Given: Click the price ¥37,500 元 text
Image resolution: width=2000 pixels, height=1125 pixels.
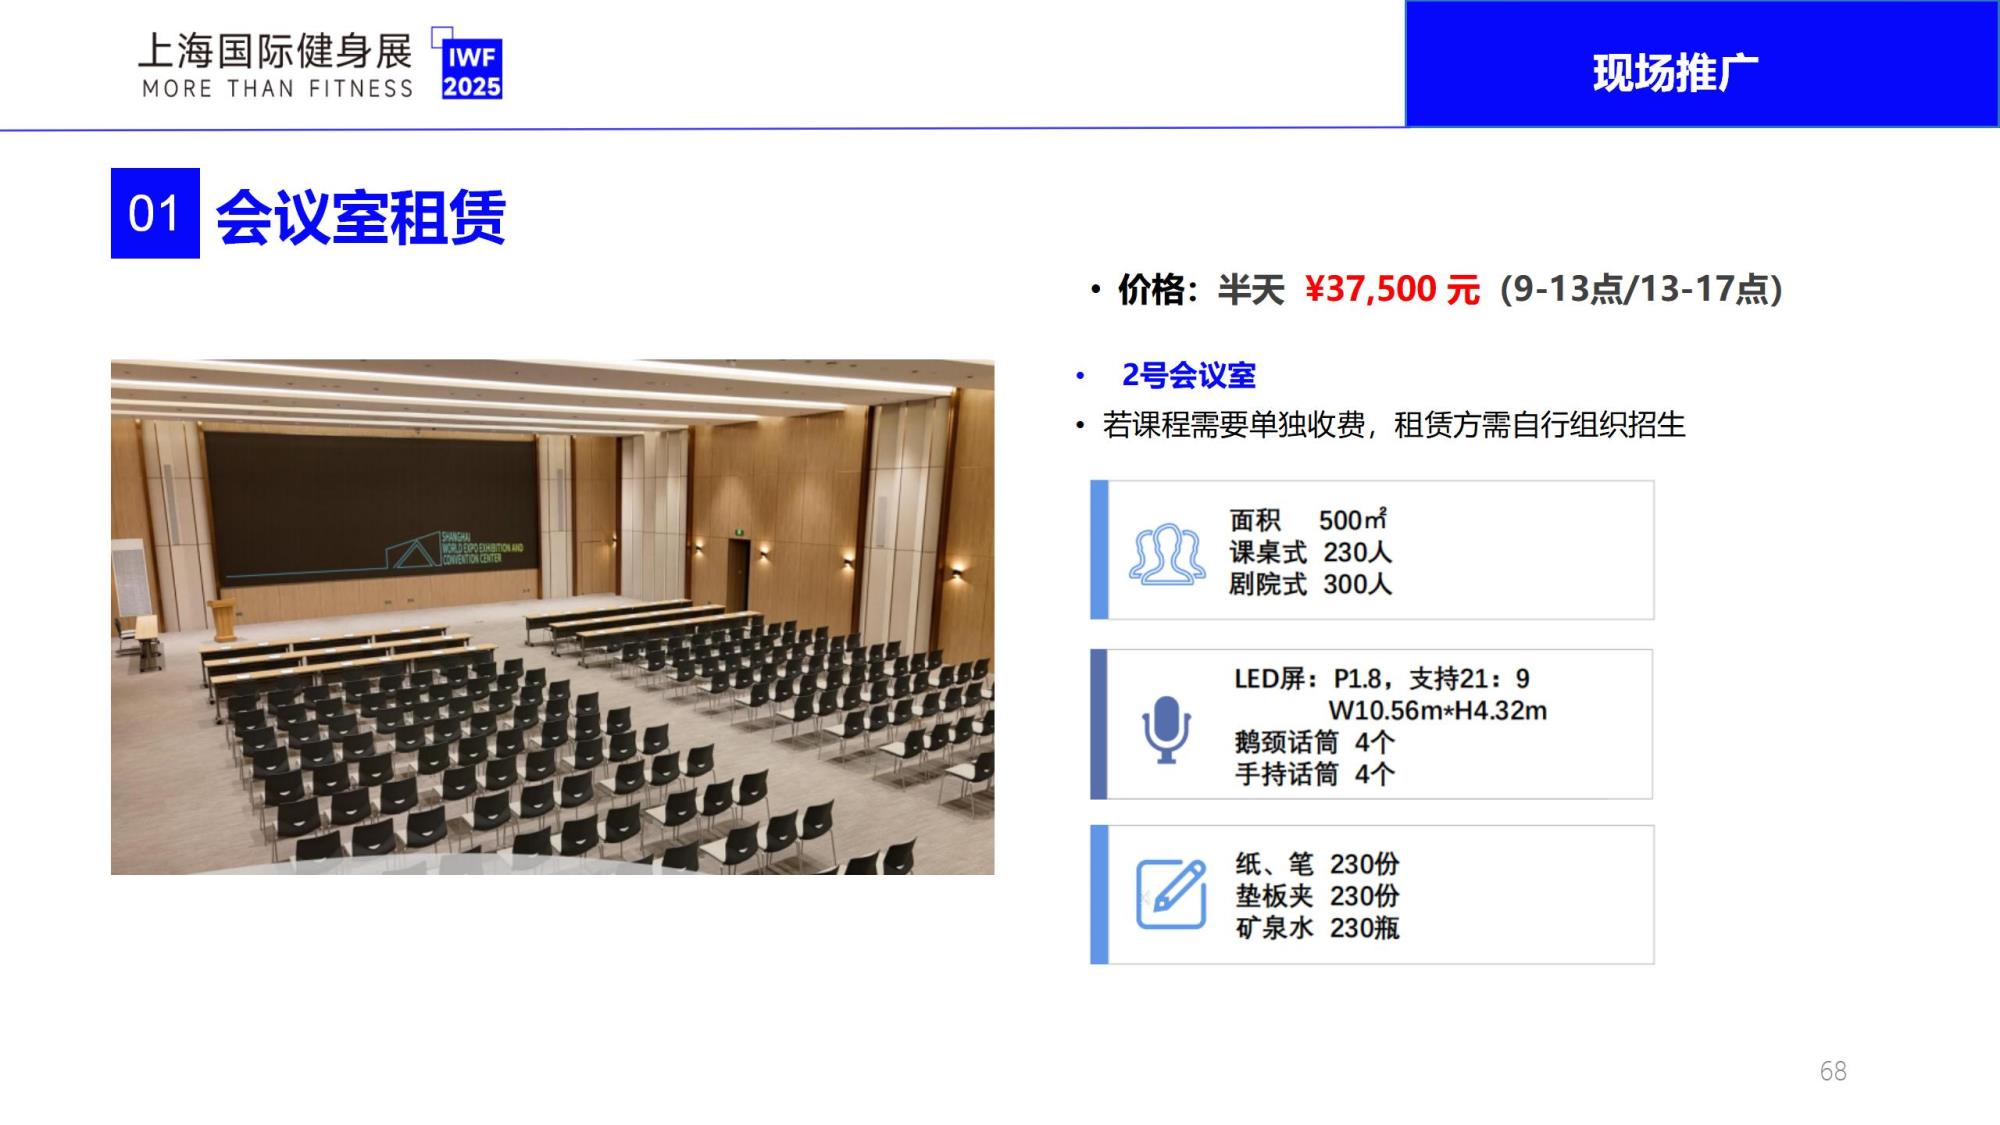Looking at the screenshot, I should coord(1392,289).
